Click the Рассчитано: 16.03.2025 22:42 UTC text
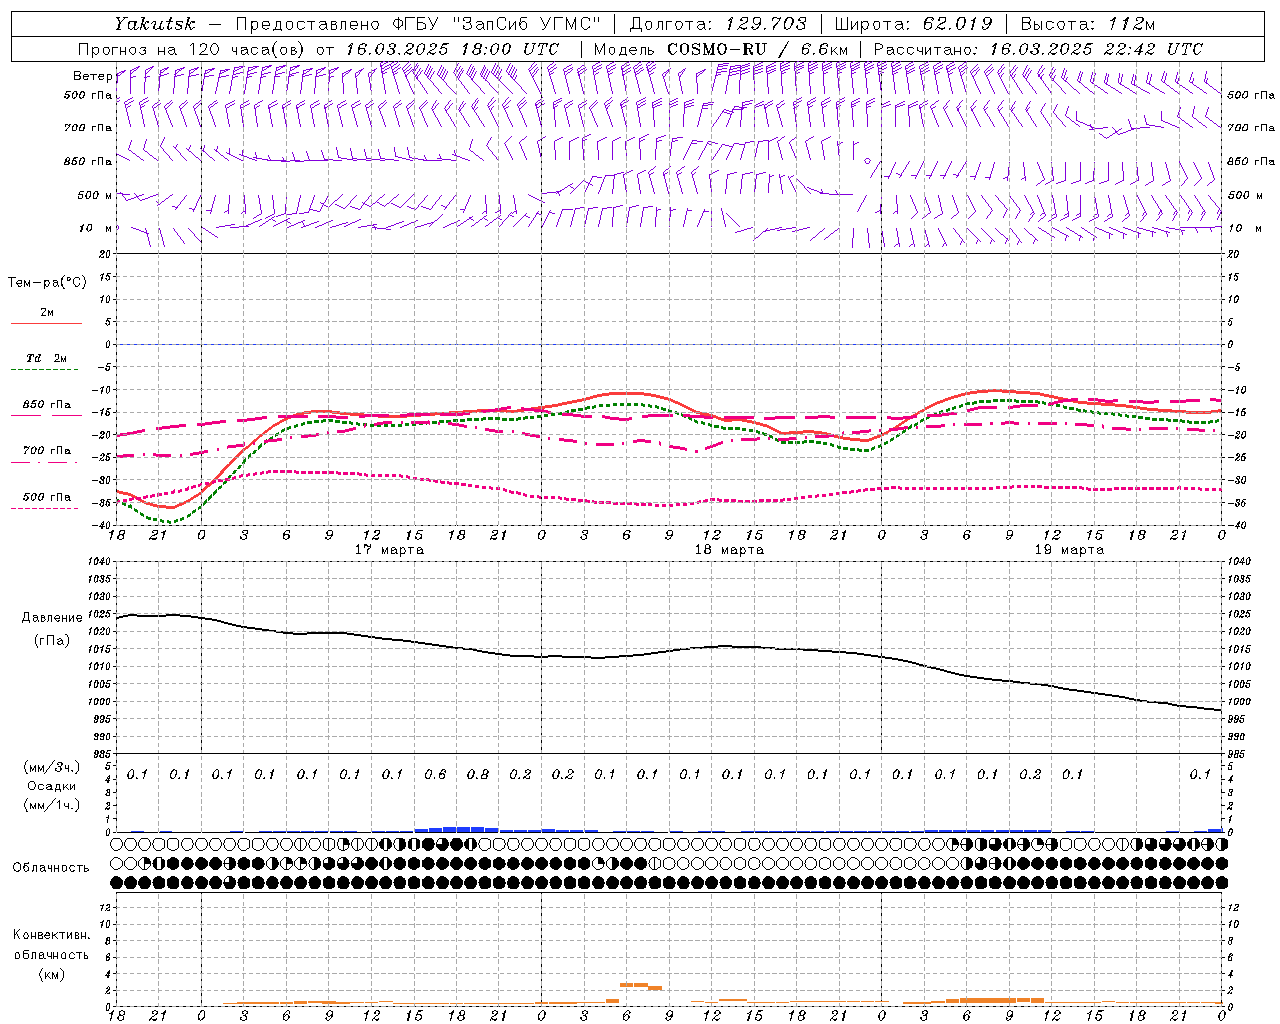Viewport: 1280px width, 1024px height. (x=1038, y=49)
